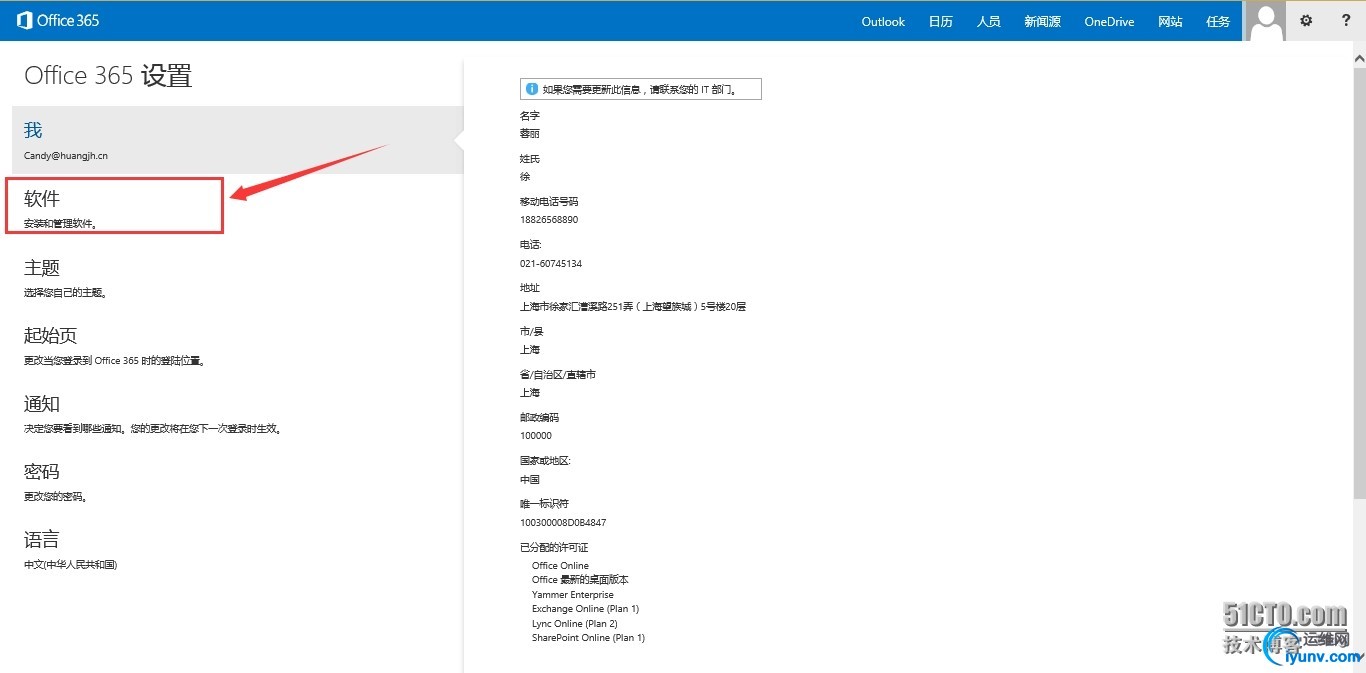Image resolution: width=1366 pixels, height=673 pixels.
Task: Open the help question mark icon
Action: click(x=1346, y=20)
